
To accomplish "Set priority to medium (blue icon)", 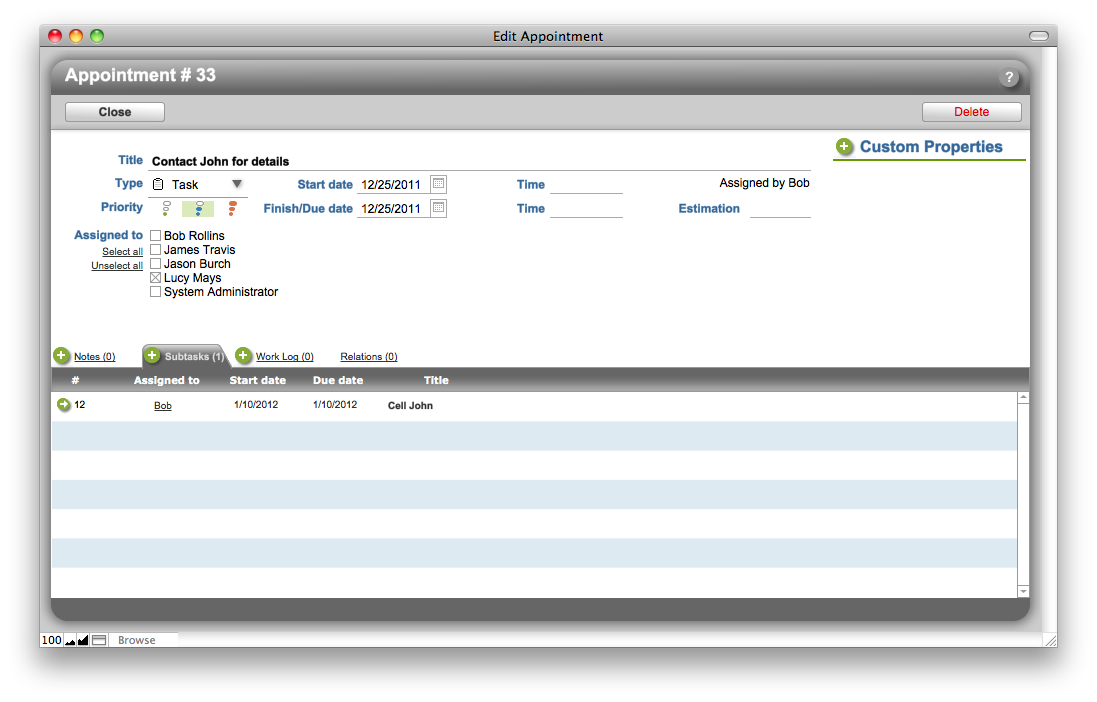I will (199, 208).
